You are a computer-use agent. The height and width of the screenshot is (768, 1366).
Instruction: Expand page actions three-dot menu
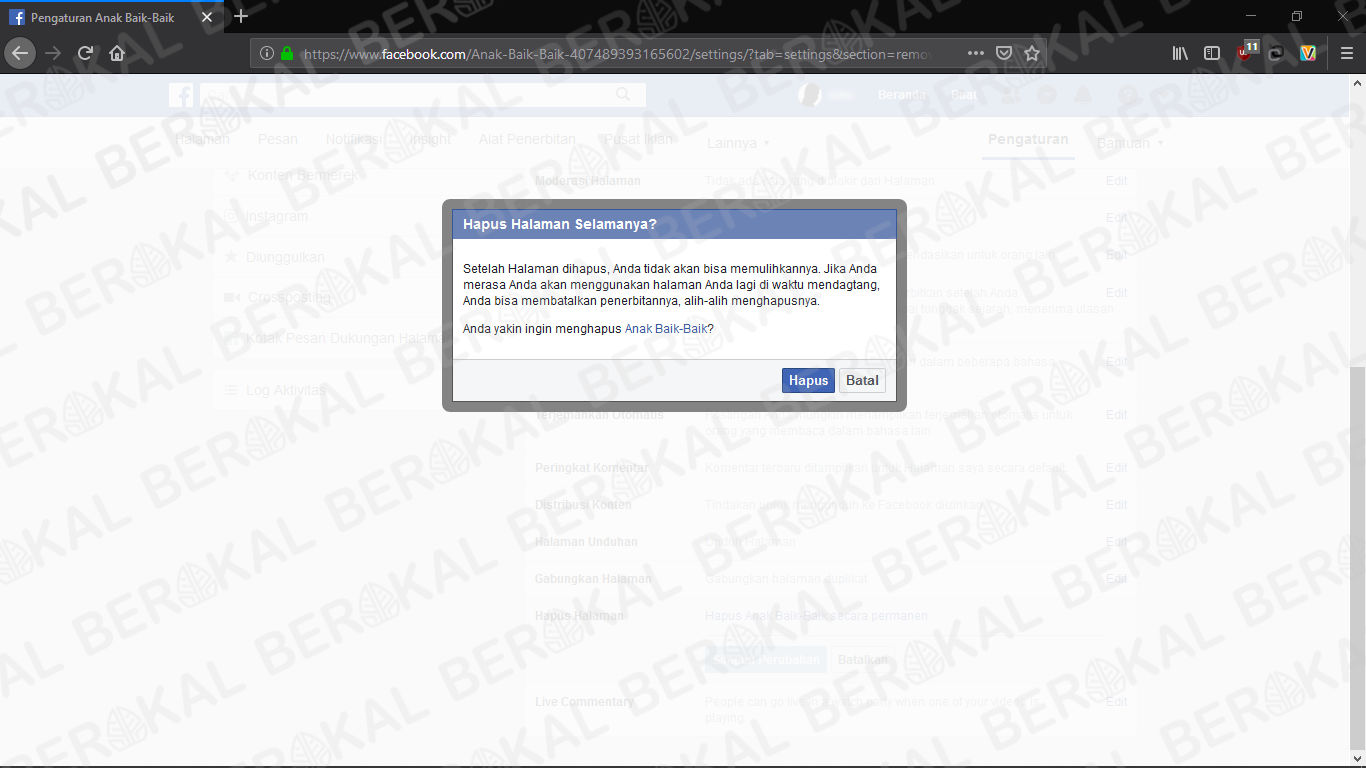[976, 53]
